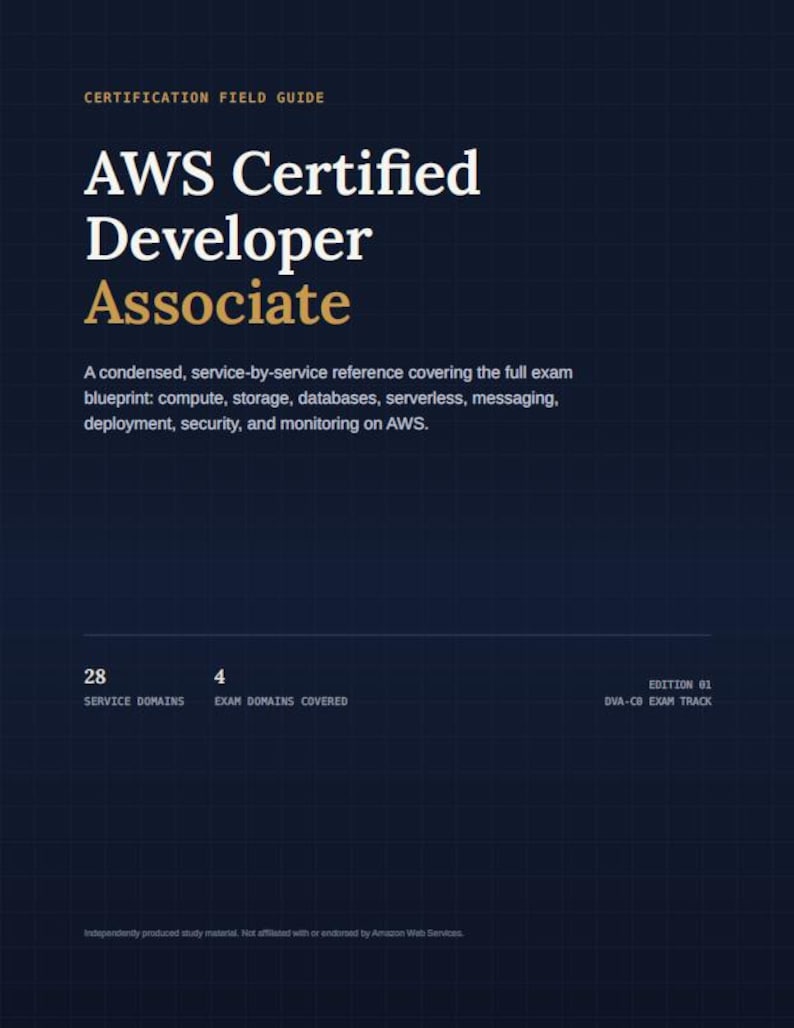Viewport: 794px width, 1028px height.
Task: Click the number '4' statistic
Action: (220, 676)
